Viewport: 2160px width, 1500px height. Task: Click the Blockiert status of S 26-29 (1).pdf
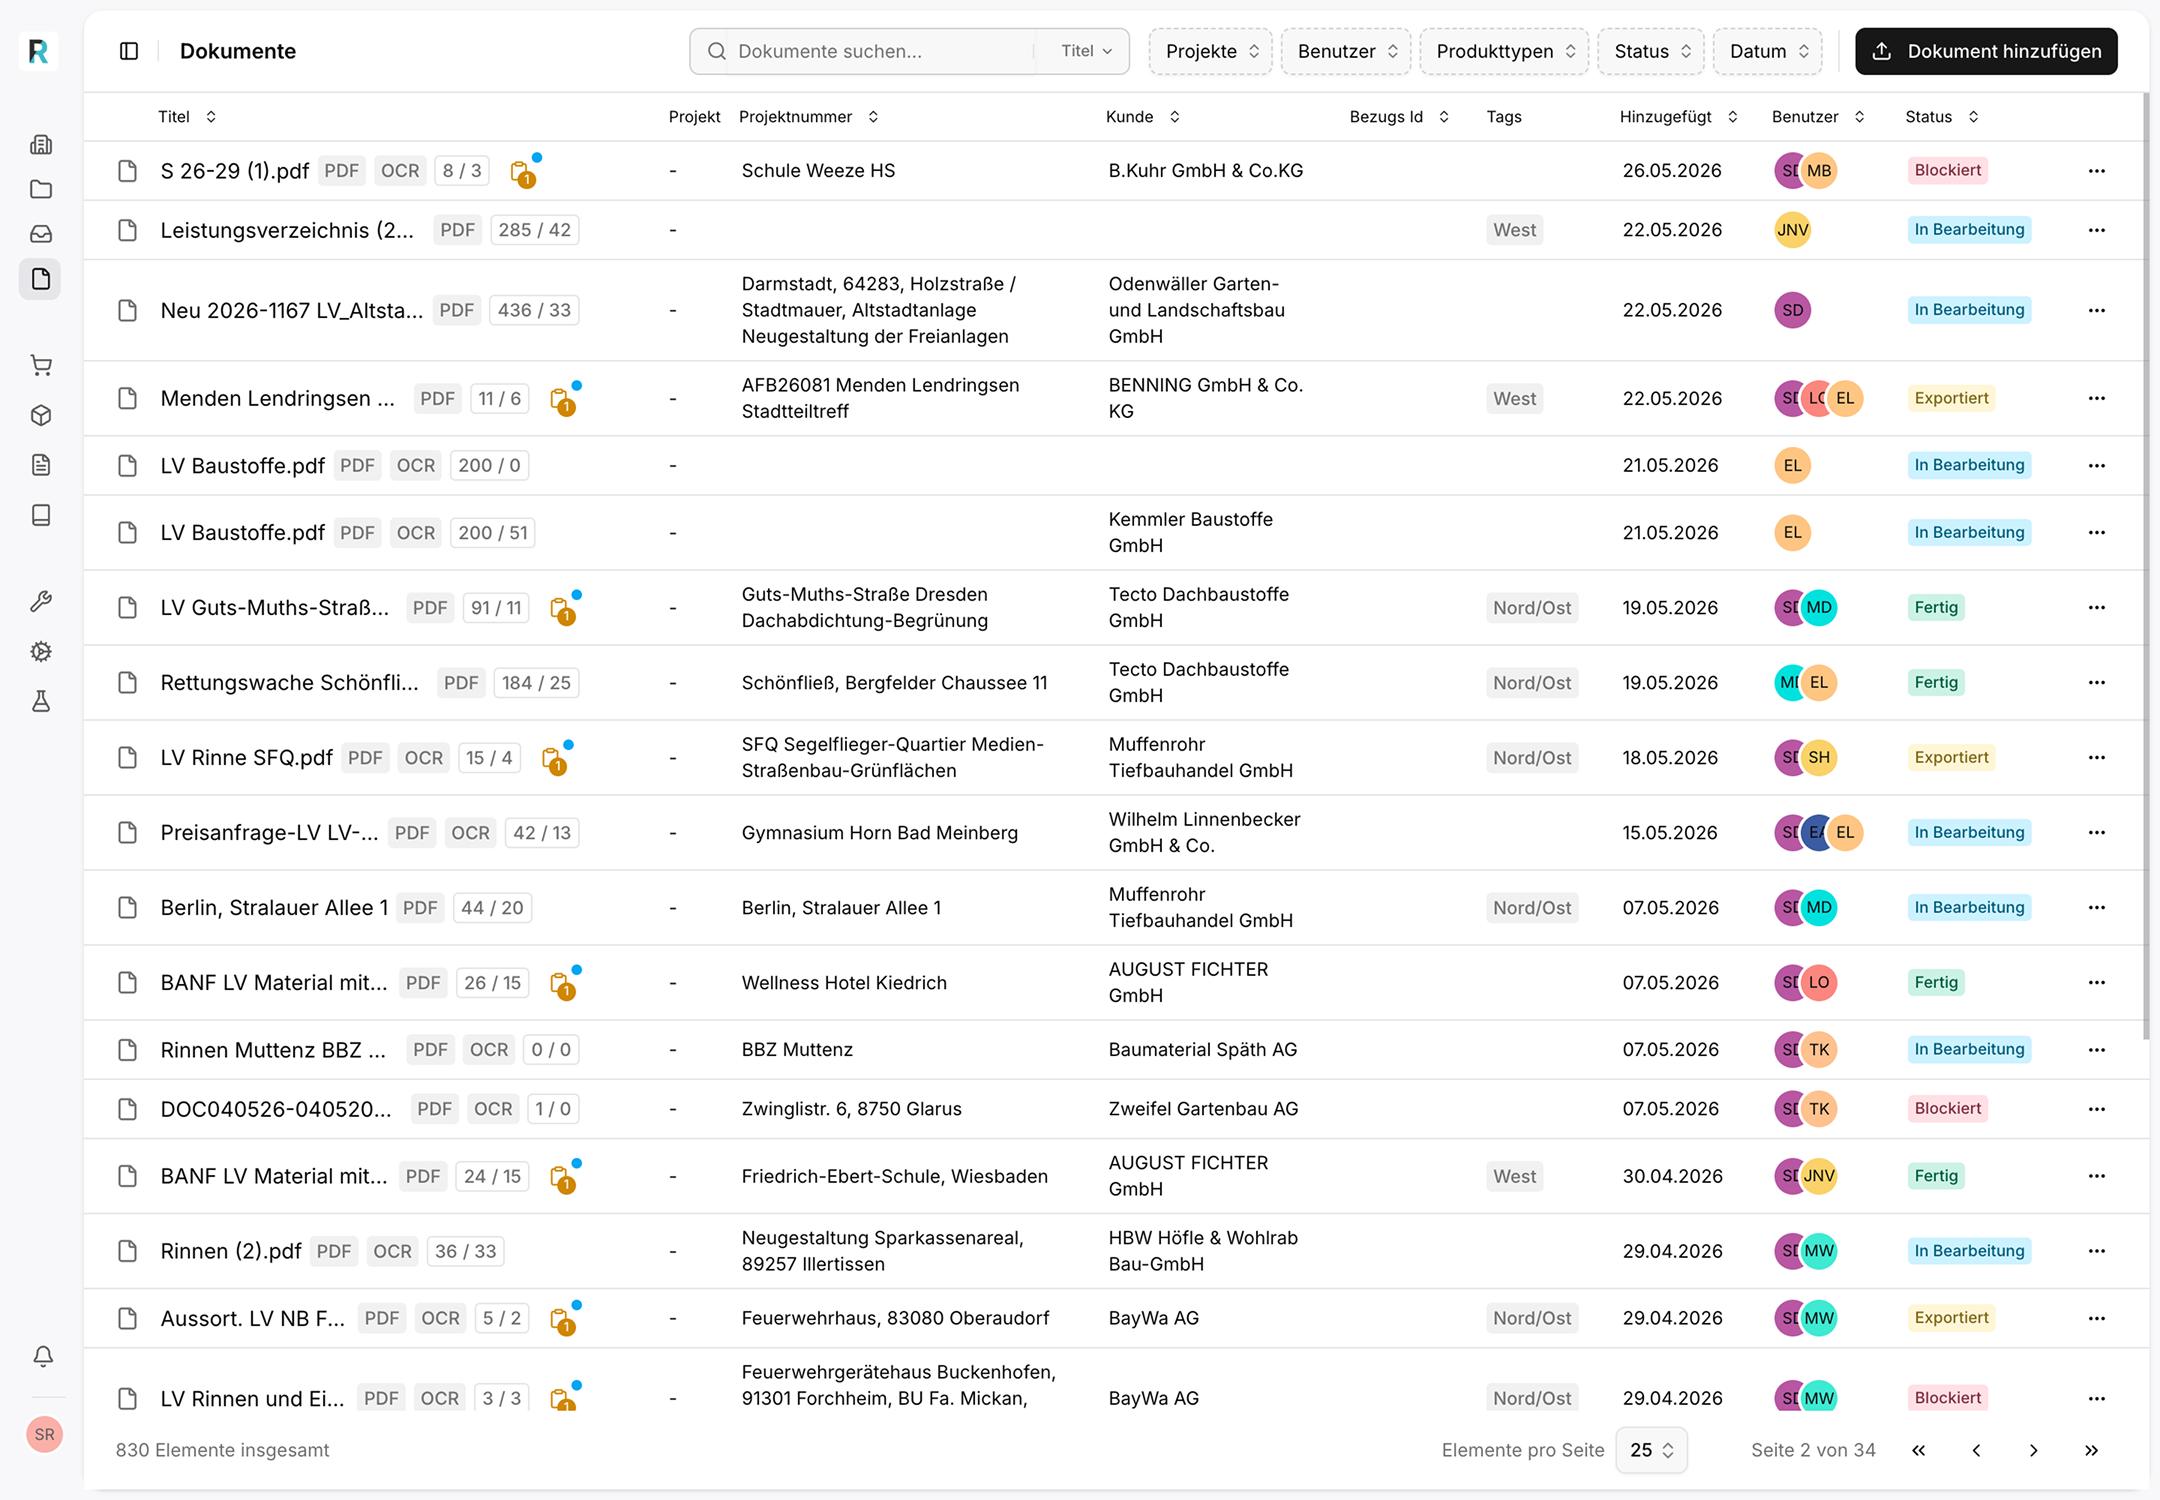coord(1948,170)
